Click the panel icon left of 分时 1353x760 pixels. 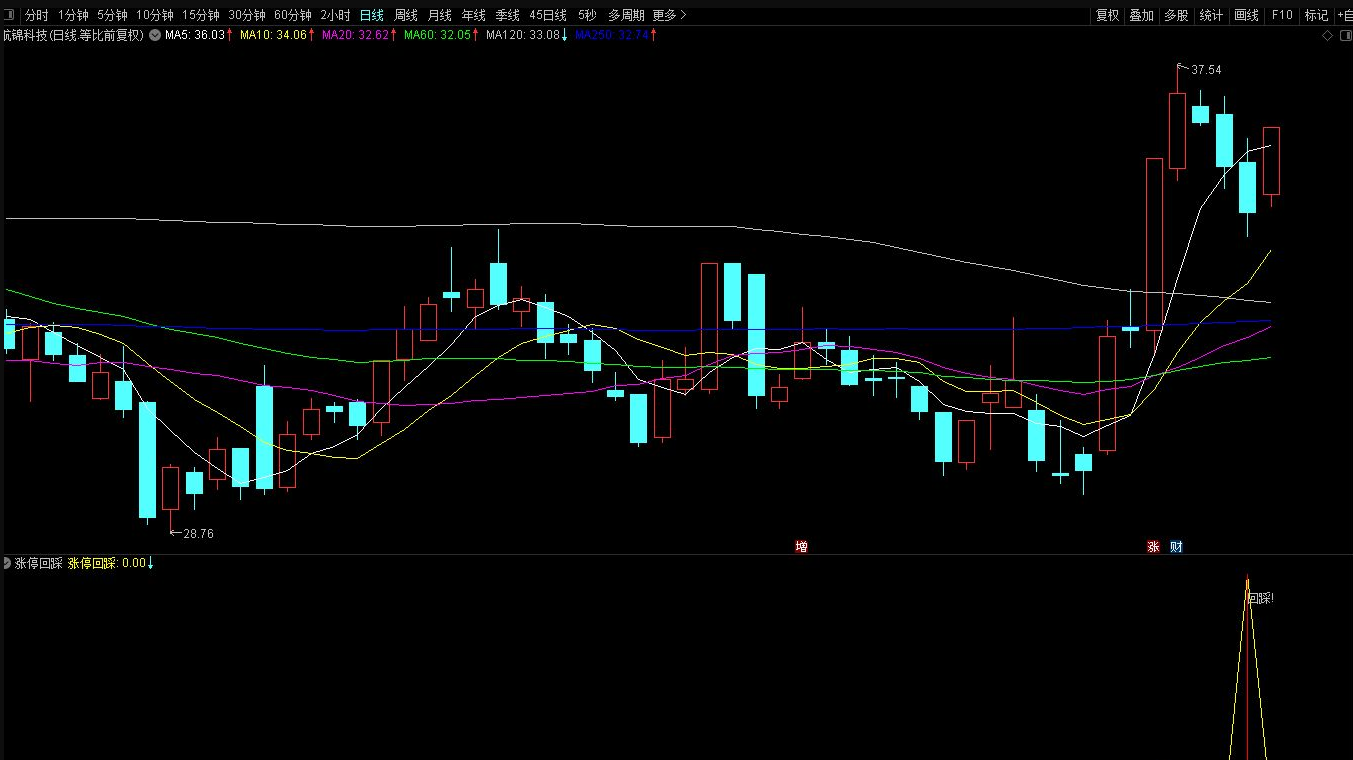(x=11, y=15)
